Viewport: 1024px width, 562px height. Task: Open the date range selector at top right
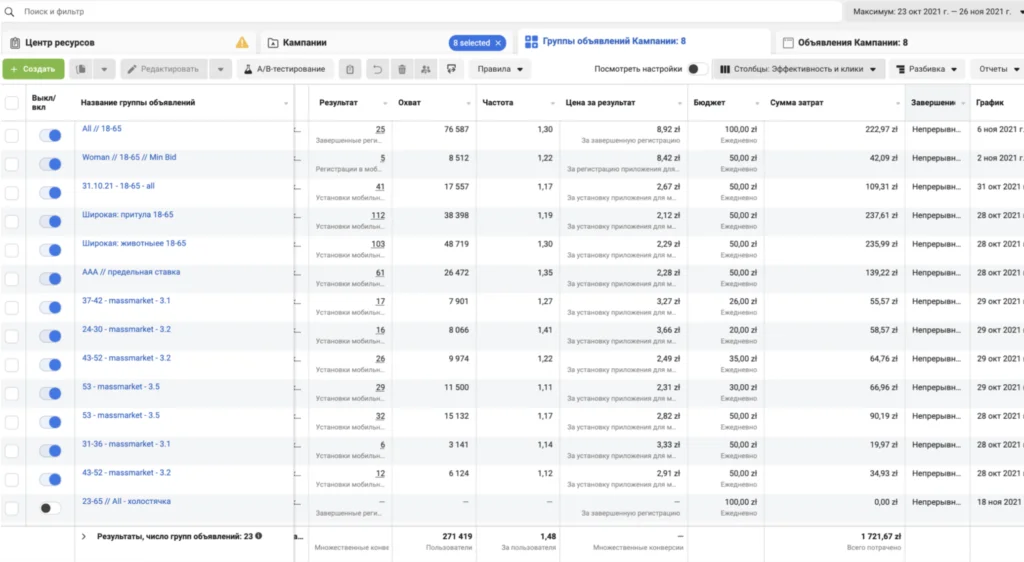point(935,12)
